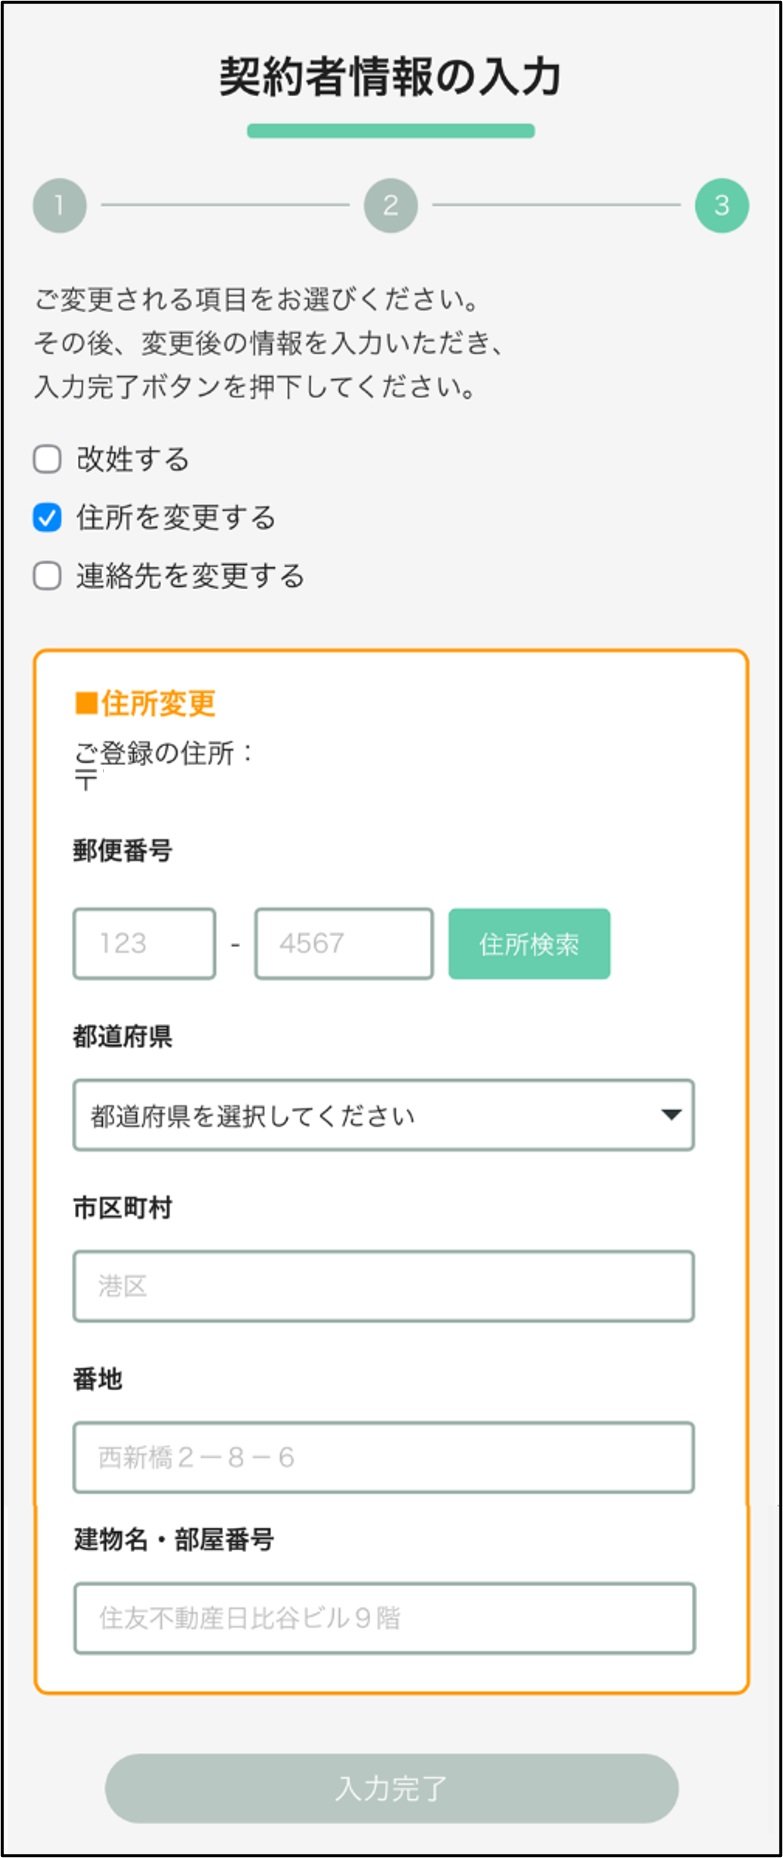Click the green progress bar under title
This screenshot has width=783, height=1858.
391,128
